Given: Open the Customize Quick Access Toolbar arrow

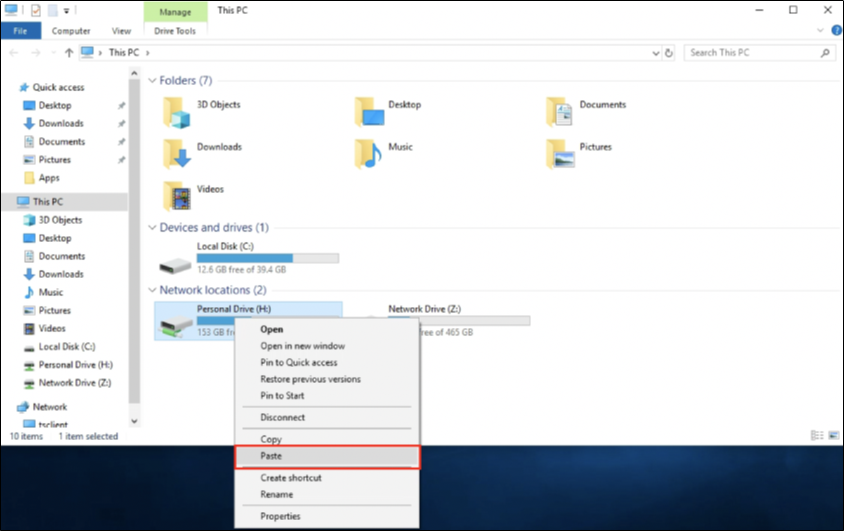Looking at the screenshot, I should (67, 11).
